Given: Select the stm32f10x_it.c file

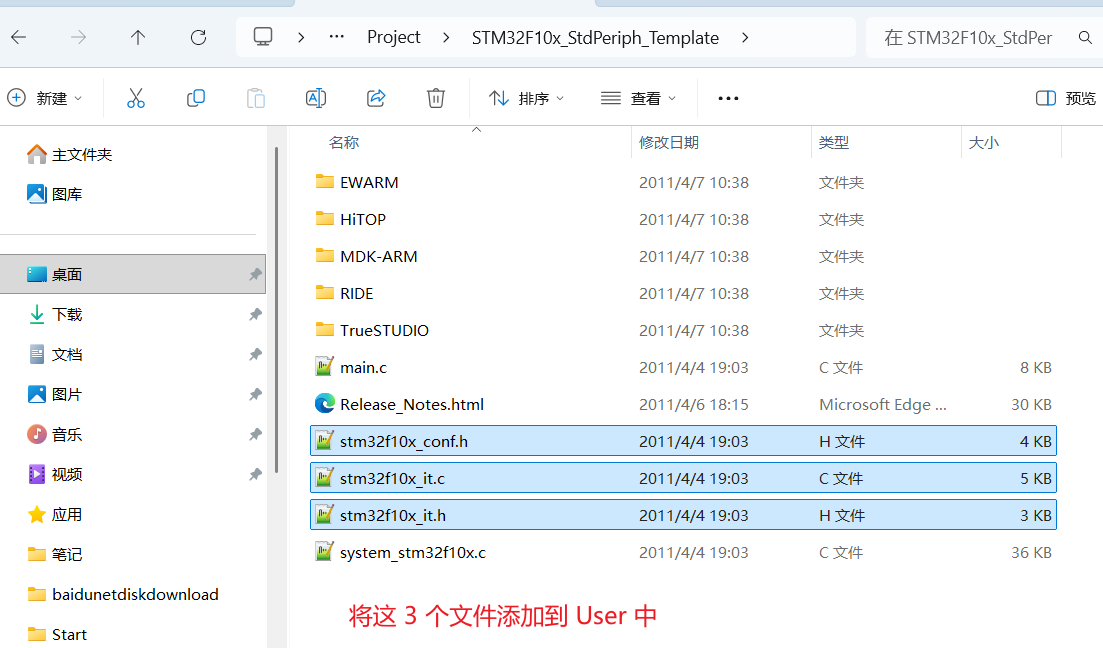Looking at the screenshot, I should click(x=683, y=478).
